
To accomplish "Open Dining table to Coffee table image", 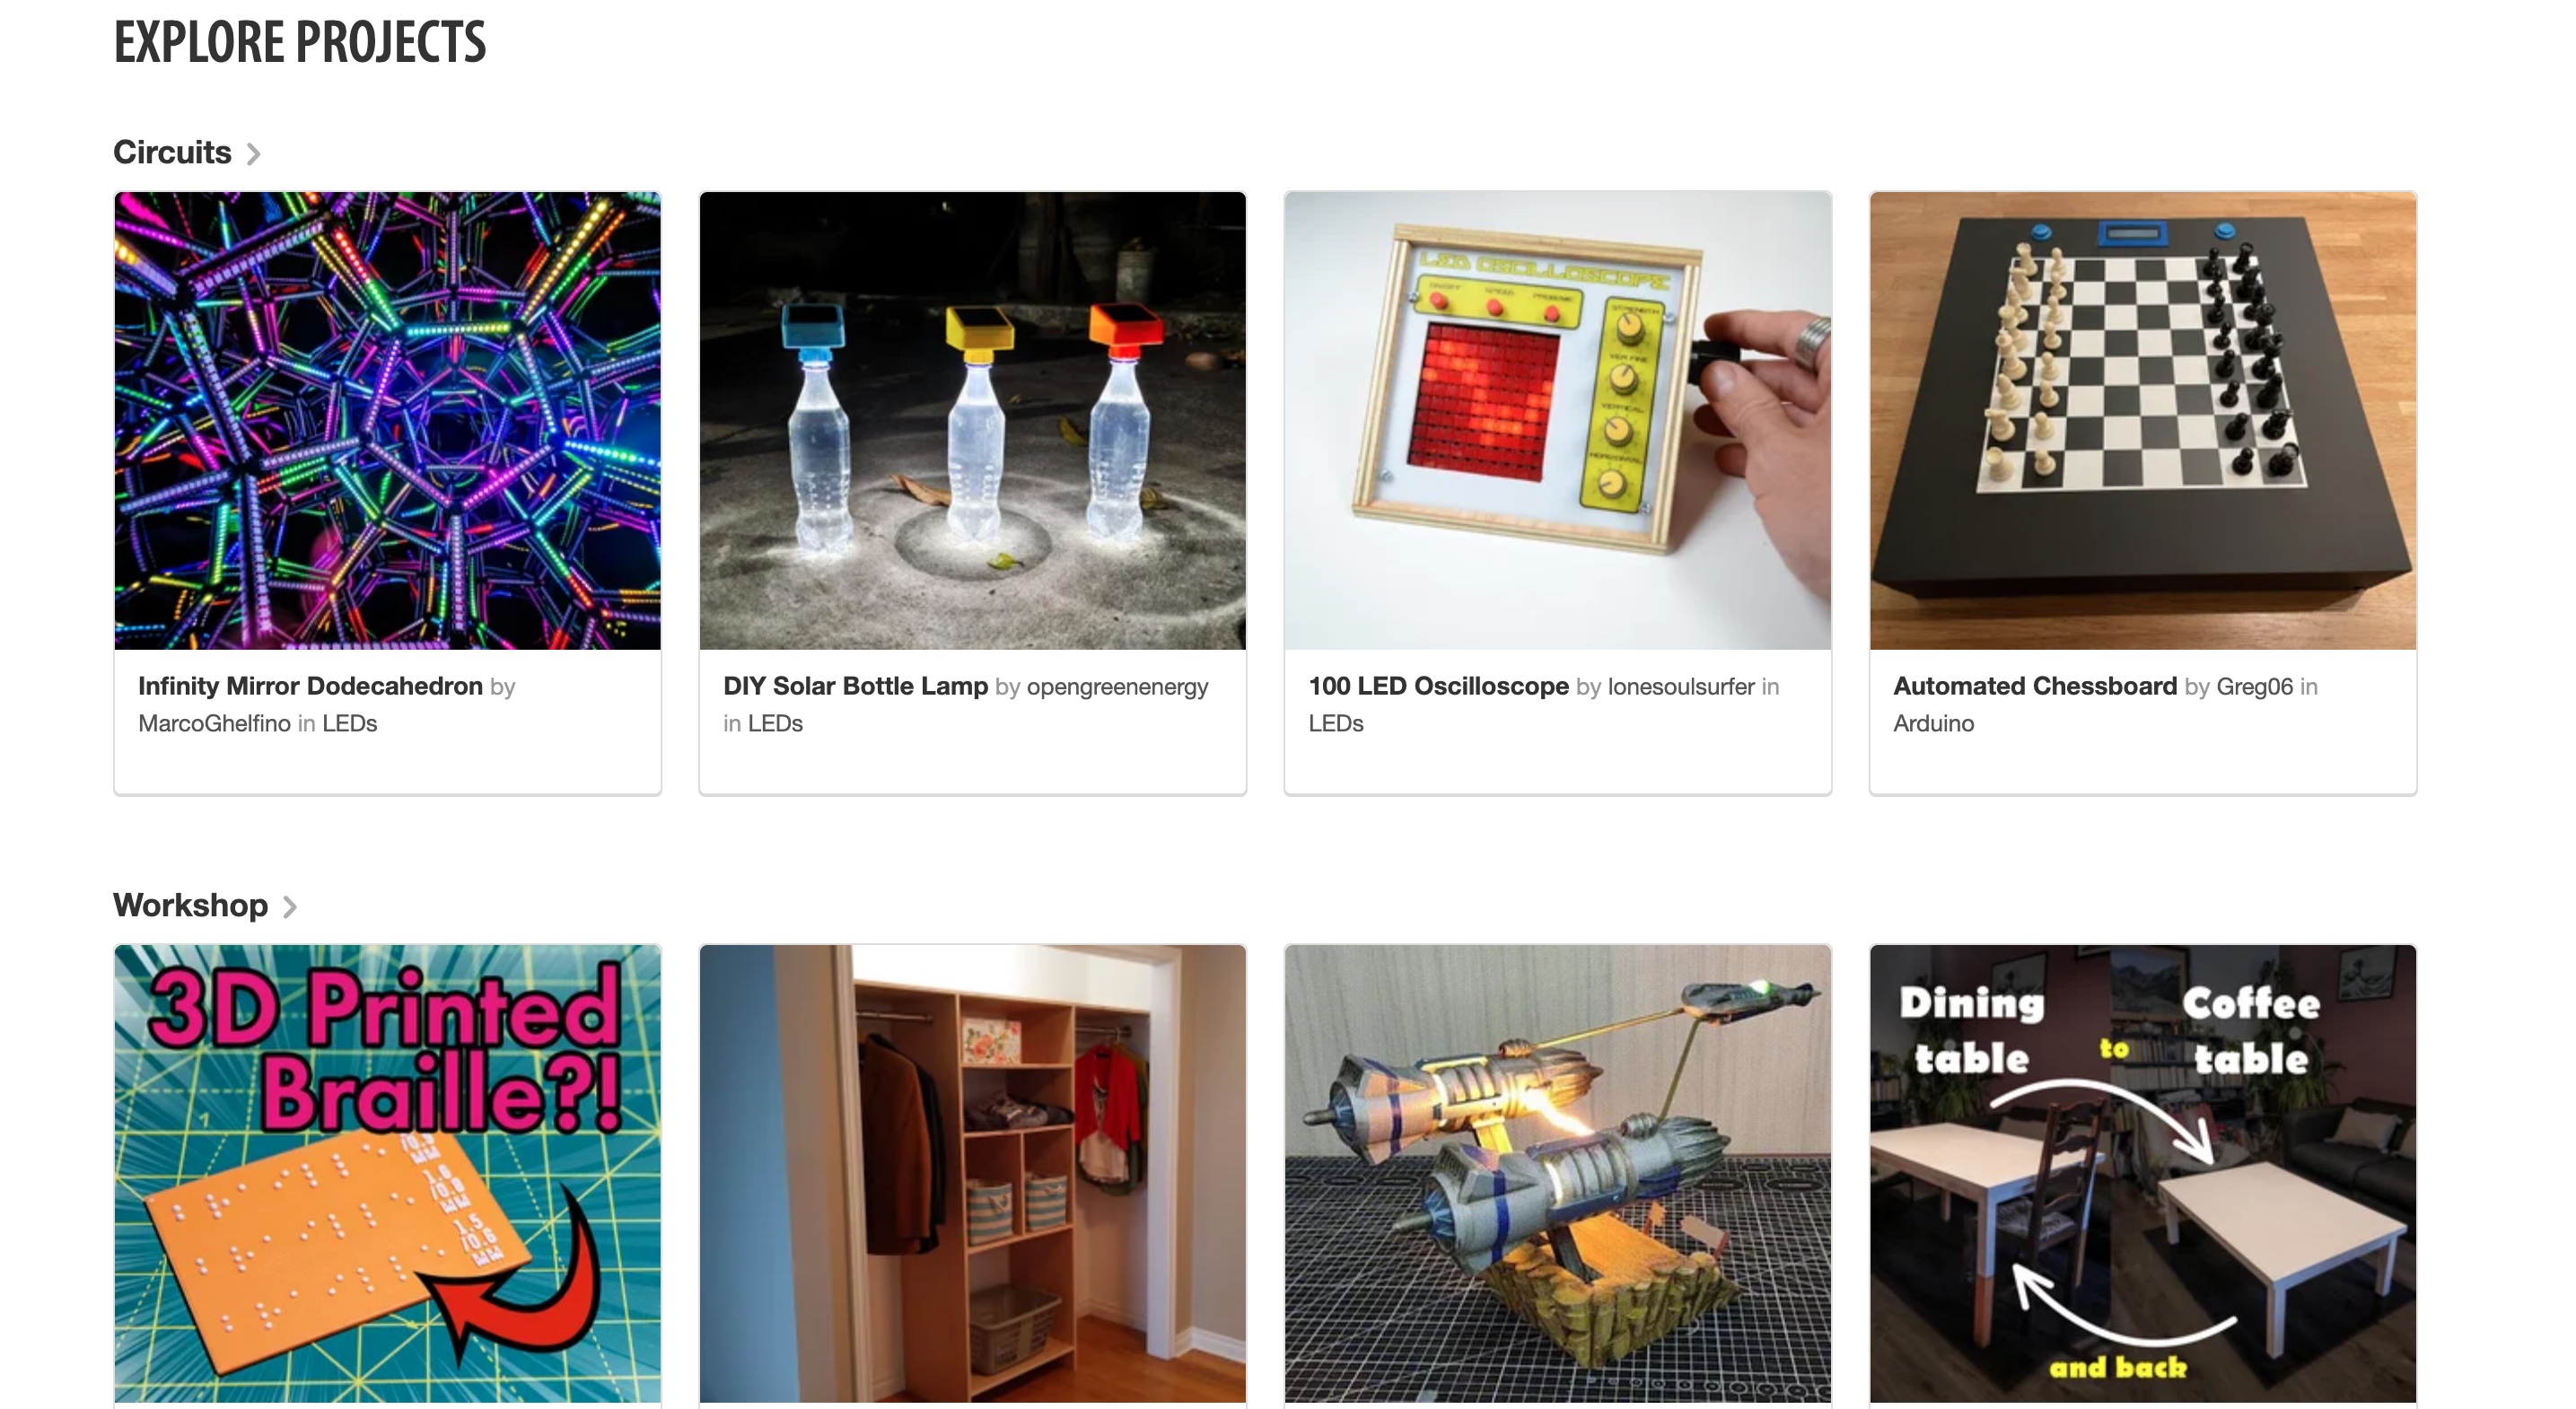I will (x=2143, y=1174).
